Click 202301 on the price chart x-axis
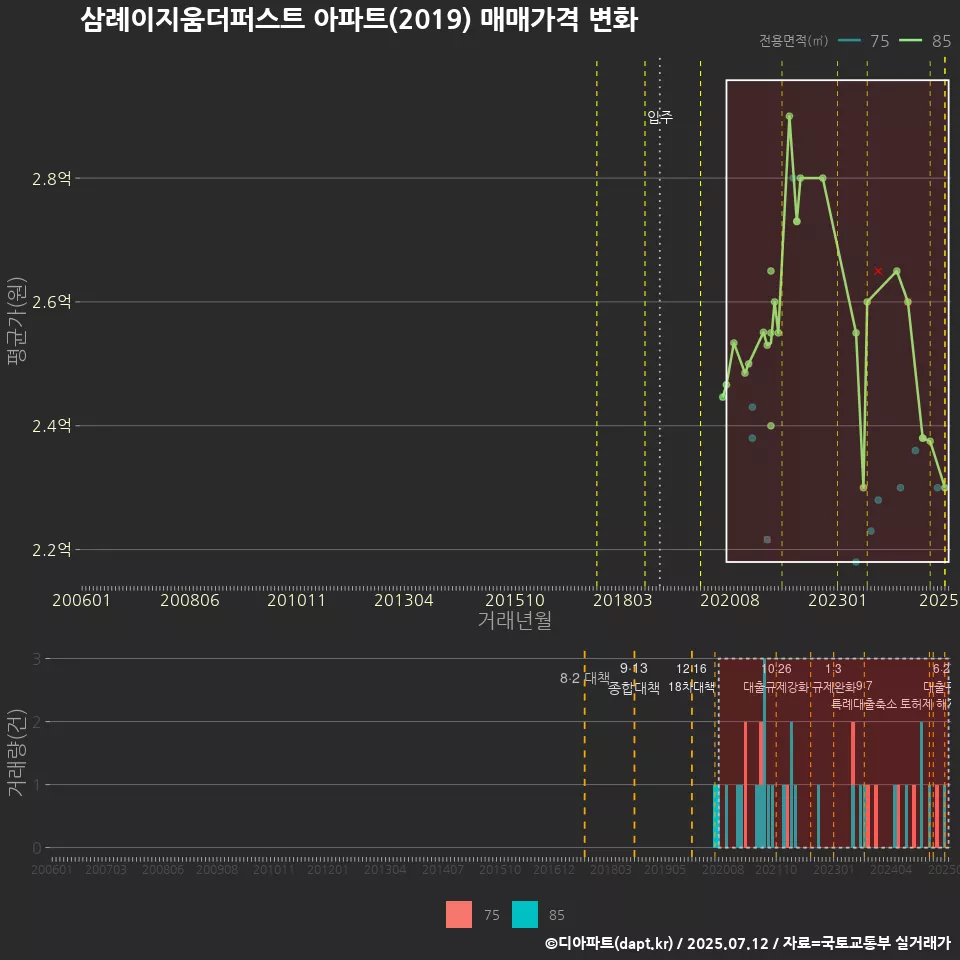The height and width of the screenshot is (960, 960). pos(838,600)
